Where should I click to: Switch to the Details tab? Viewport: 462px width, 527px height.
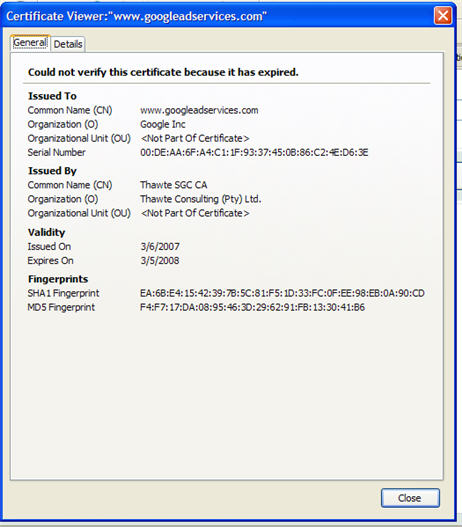tap(68, 44)
